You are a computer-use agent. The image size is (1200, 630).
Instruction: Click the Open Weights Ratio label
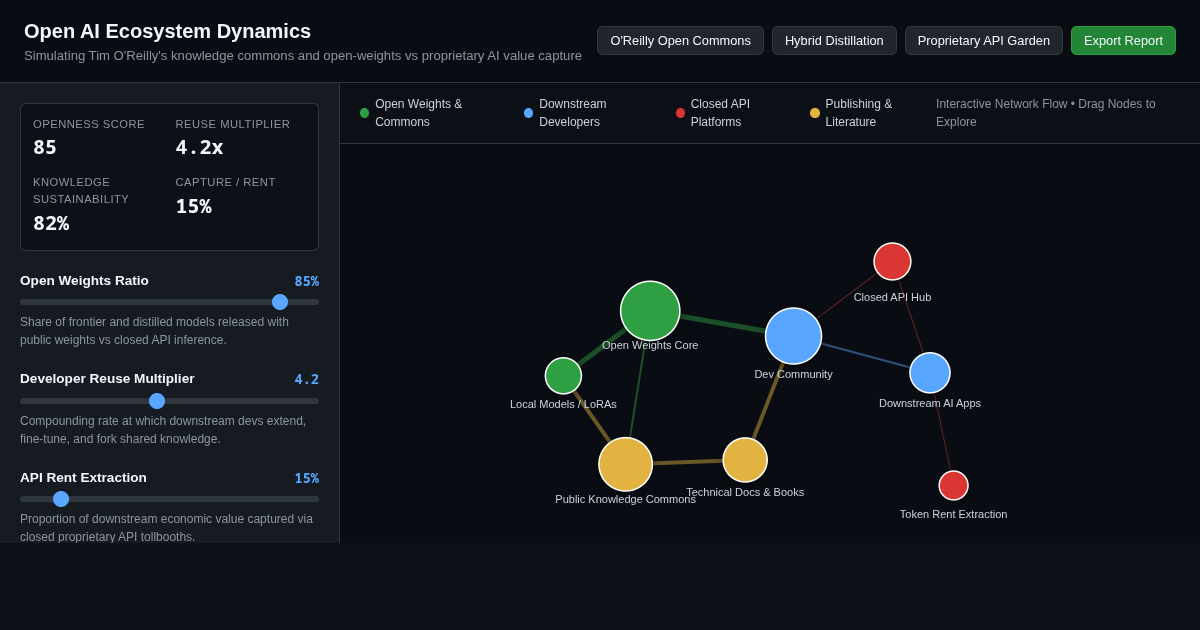pos(84,281)
